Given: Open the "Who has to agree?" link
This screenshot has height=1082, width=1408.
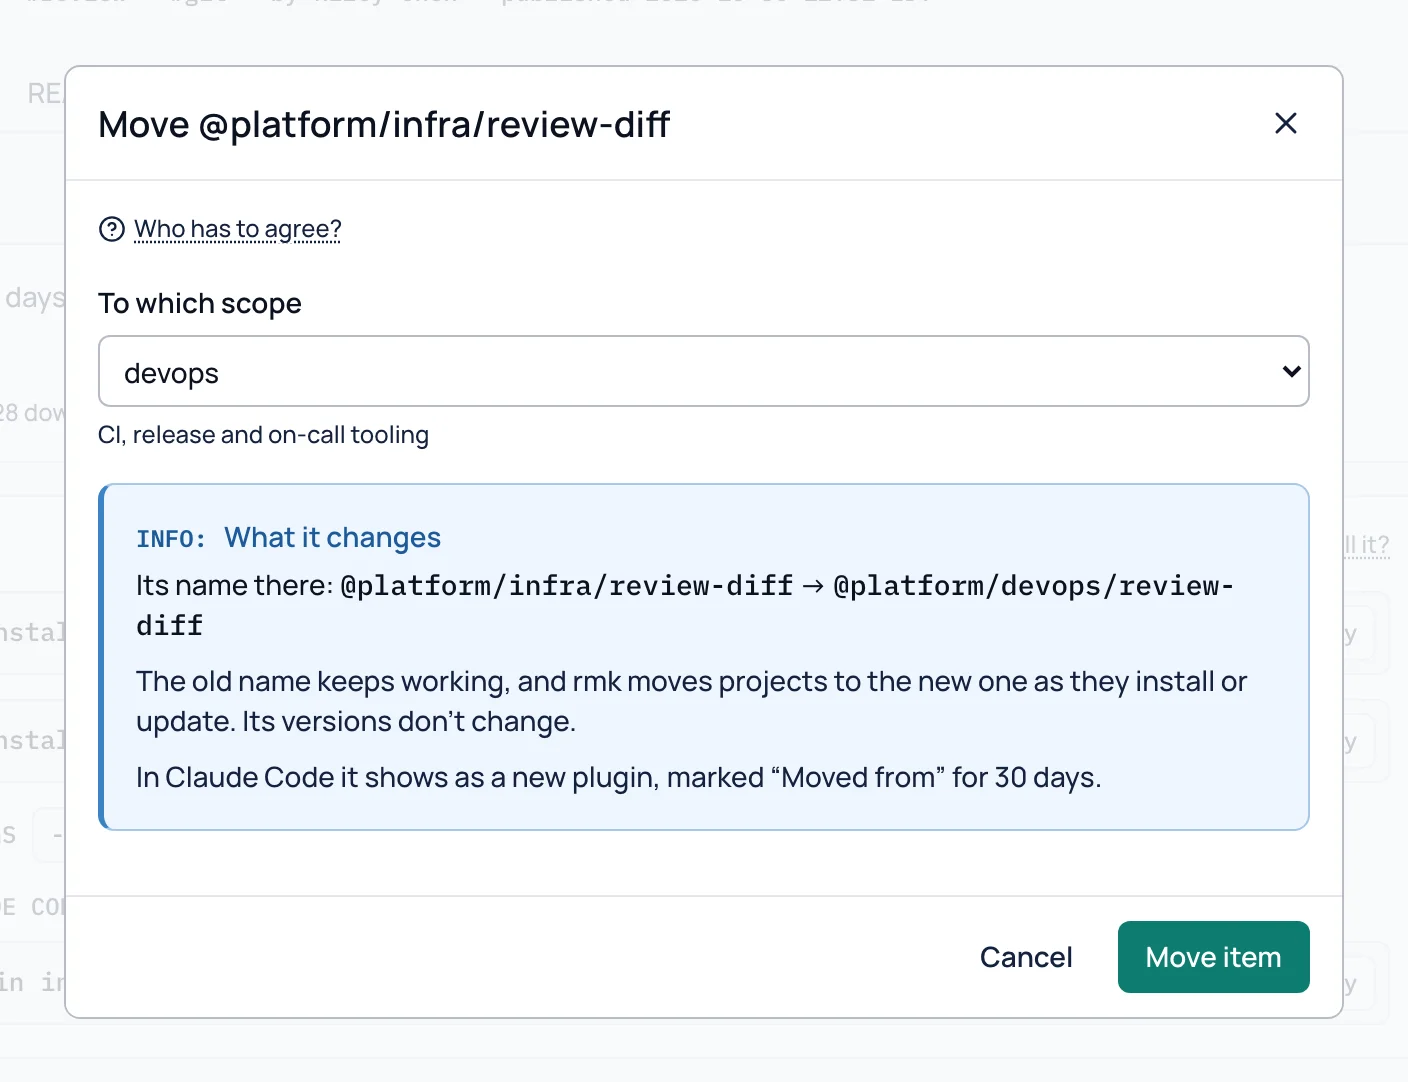Looking at the screenshot, I should [x=238, y=229].
